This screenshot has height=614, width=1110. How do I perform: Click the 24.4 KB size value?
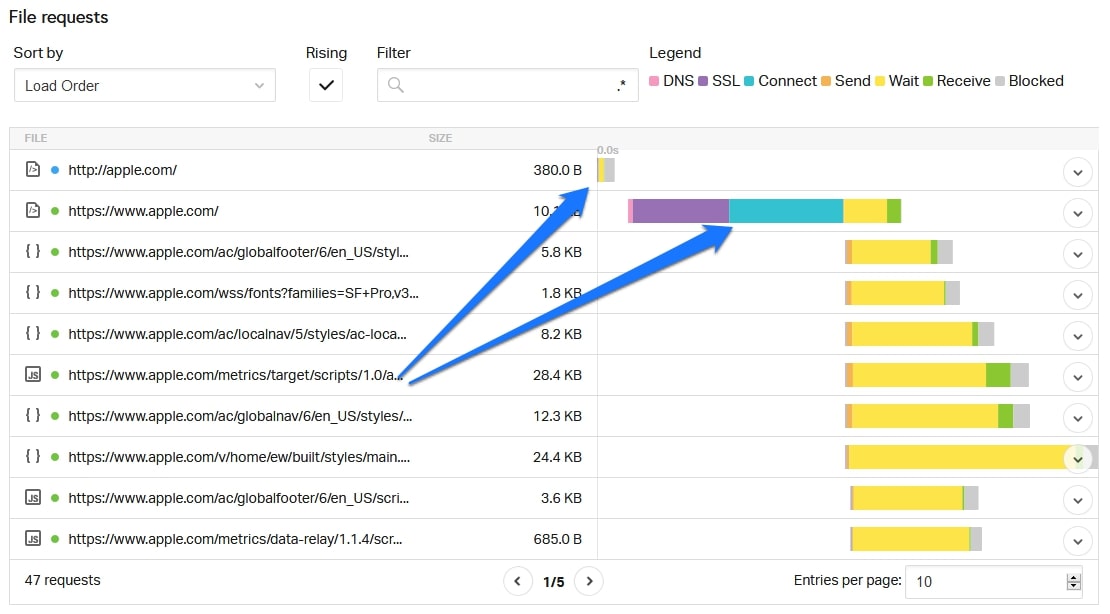[x=557, y=457]
